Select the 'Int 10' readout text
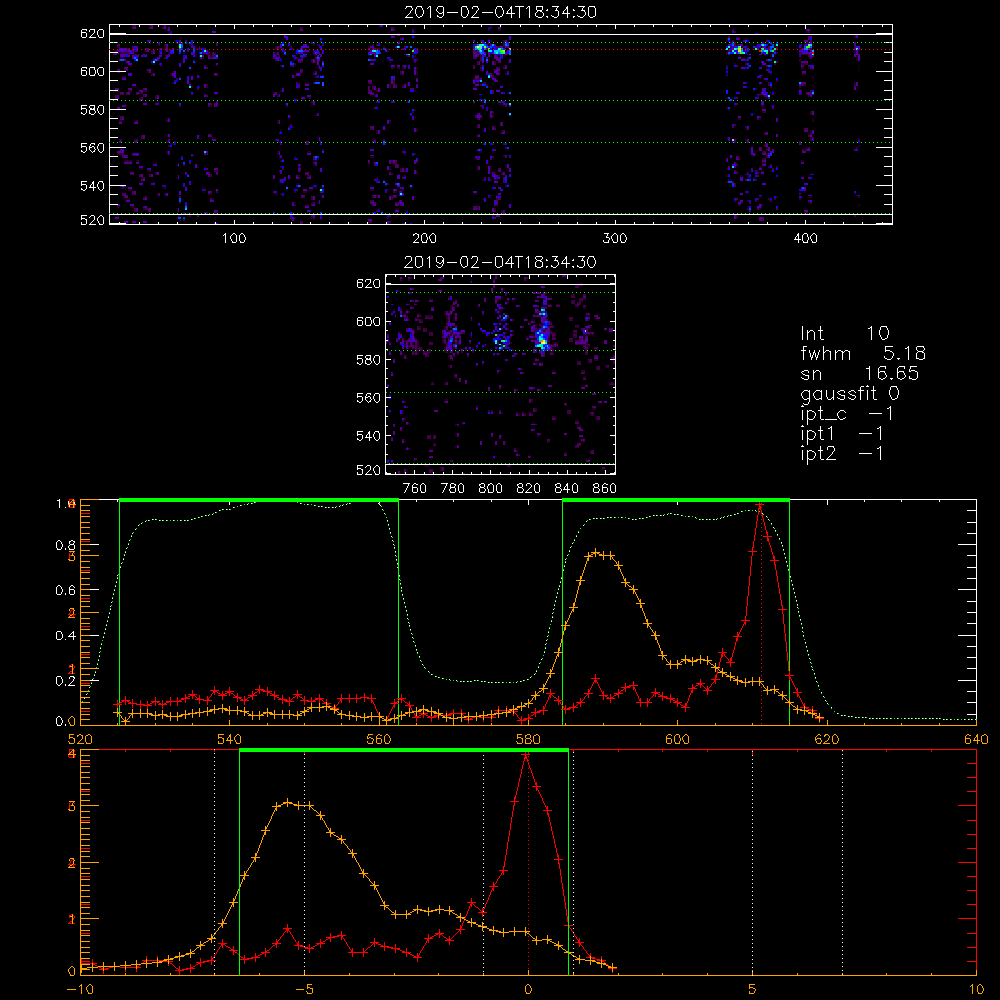This screenshot has width=1000, height=1000. point(844,334)
